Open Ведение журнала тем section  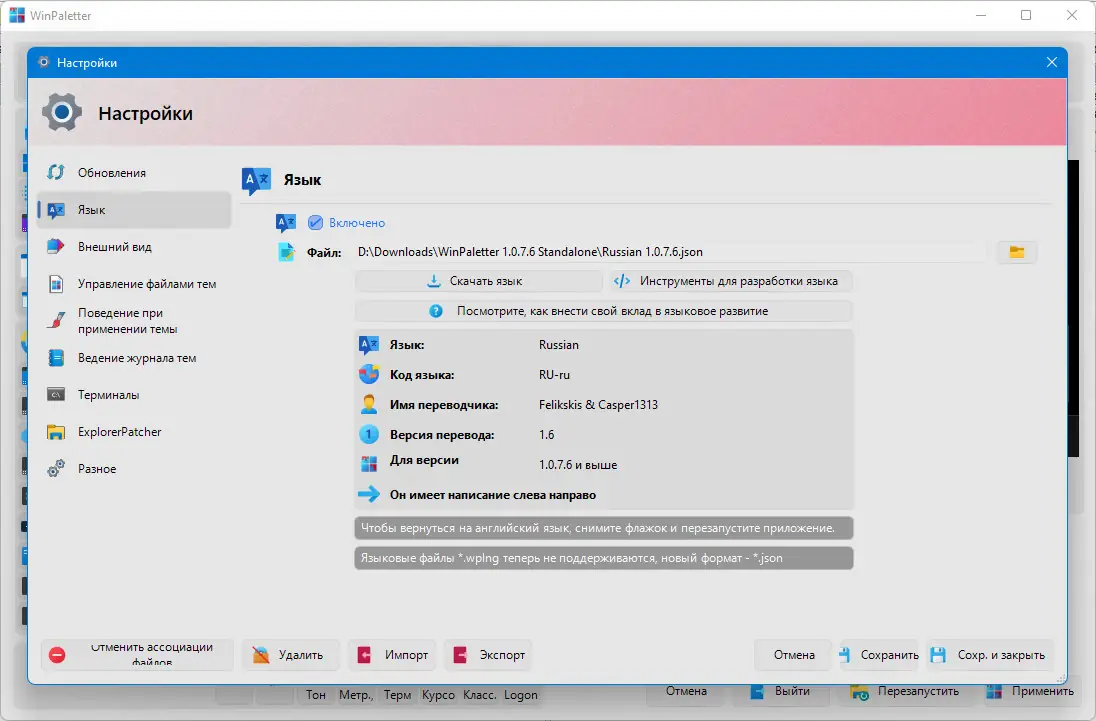pyautogui.click(x=134, y=358)
